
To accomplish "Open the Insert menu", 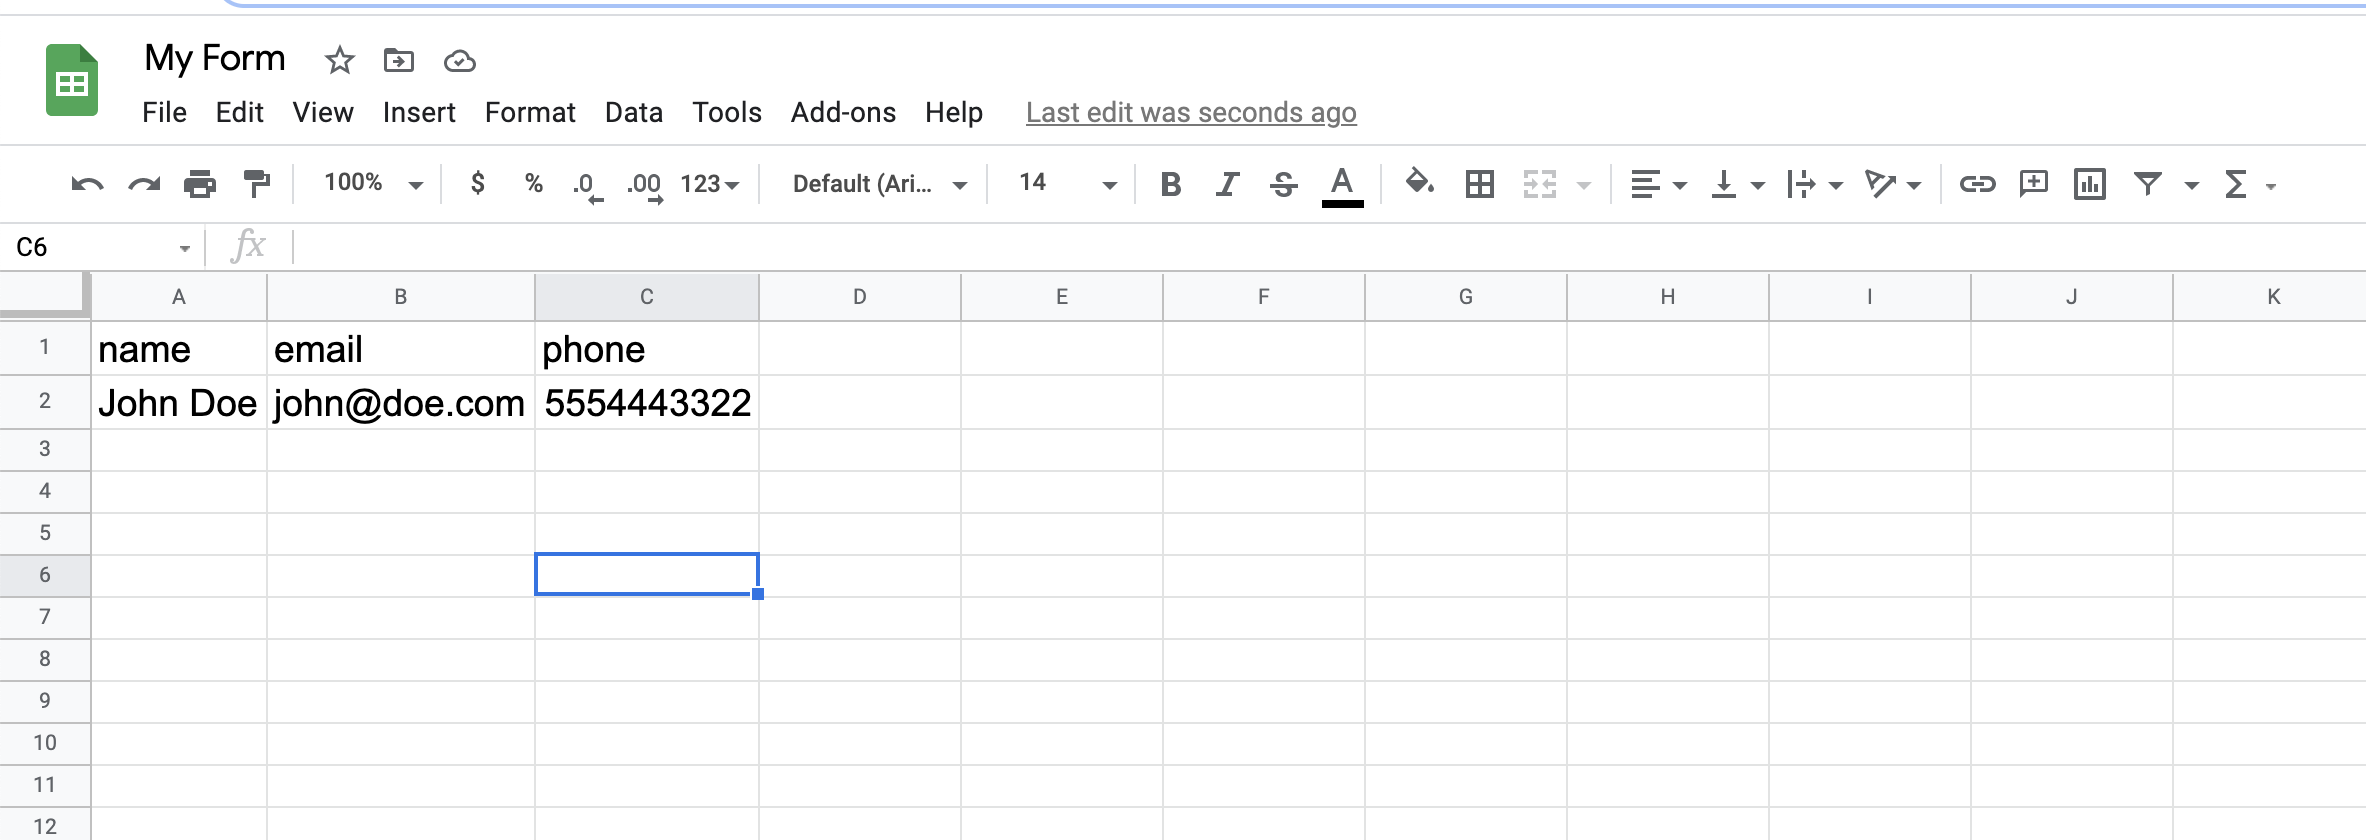I will [x=419, y=112].
